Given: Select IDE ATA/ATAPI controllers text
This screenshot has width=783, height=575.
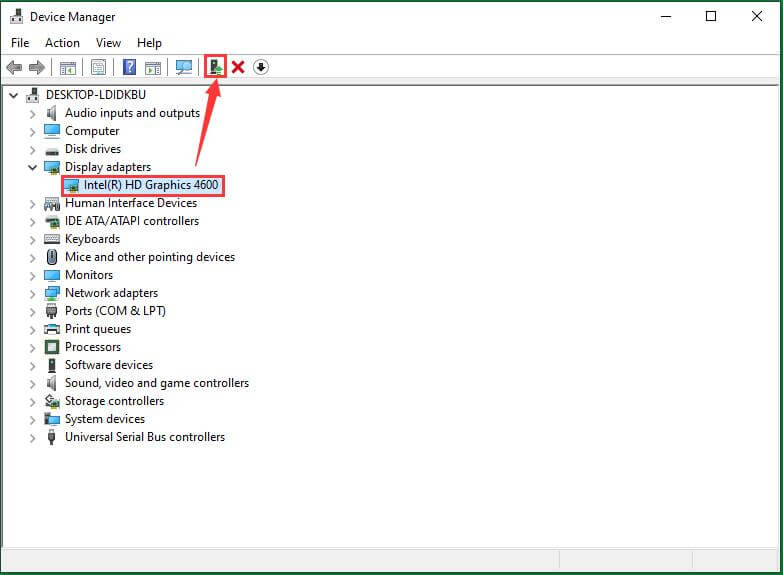Looking at the screenshot, I should pyautogui.click(x=132, y=221).
